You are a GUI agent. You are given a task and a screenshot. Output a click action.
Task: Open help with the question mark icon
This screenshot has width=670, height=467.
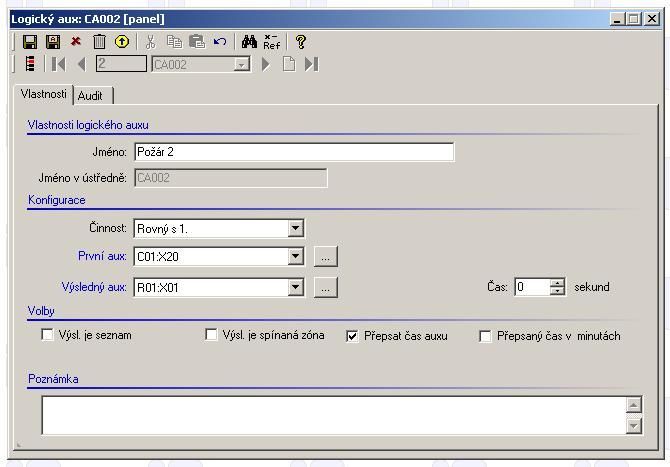click(301, 42)
